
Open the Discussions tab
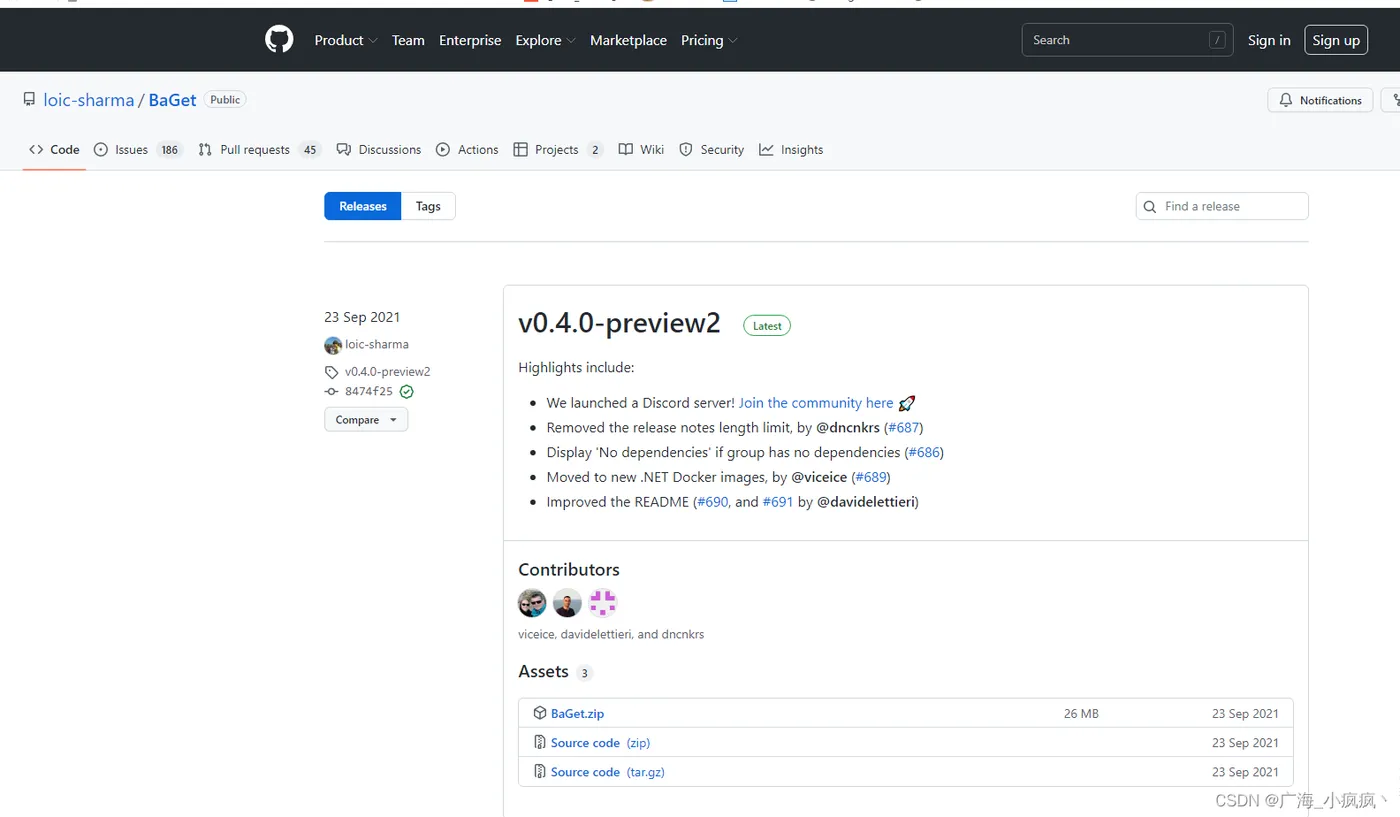pos(379,150)
